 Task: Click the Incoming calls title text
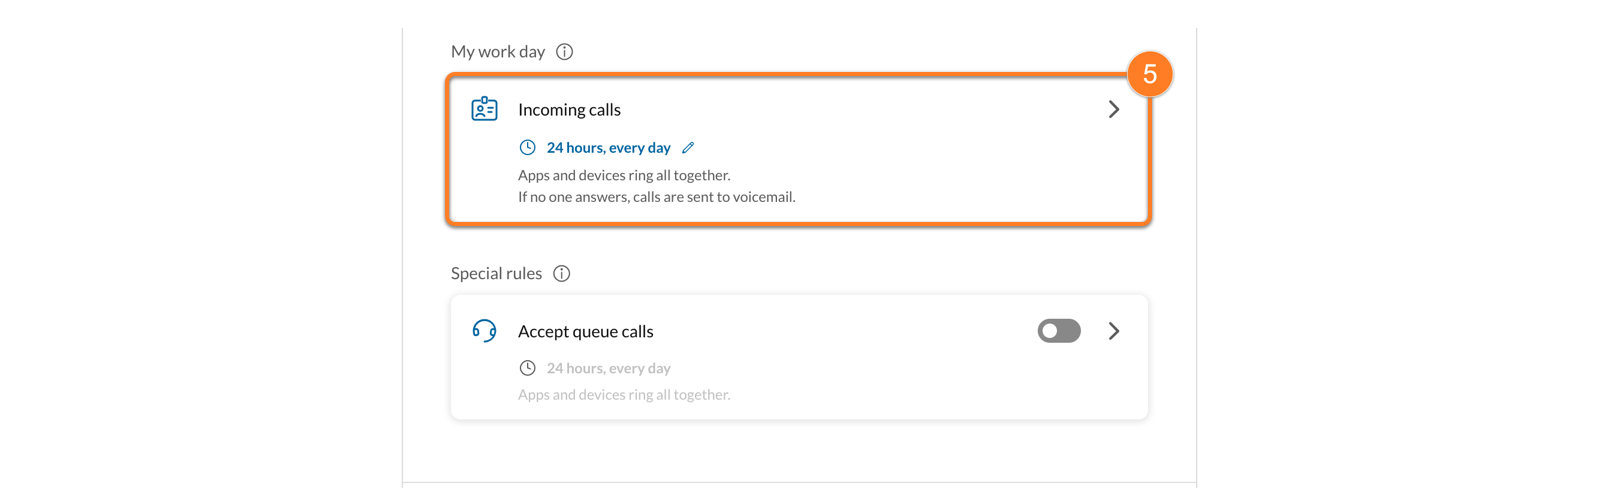[x=569, y=110]
